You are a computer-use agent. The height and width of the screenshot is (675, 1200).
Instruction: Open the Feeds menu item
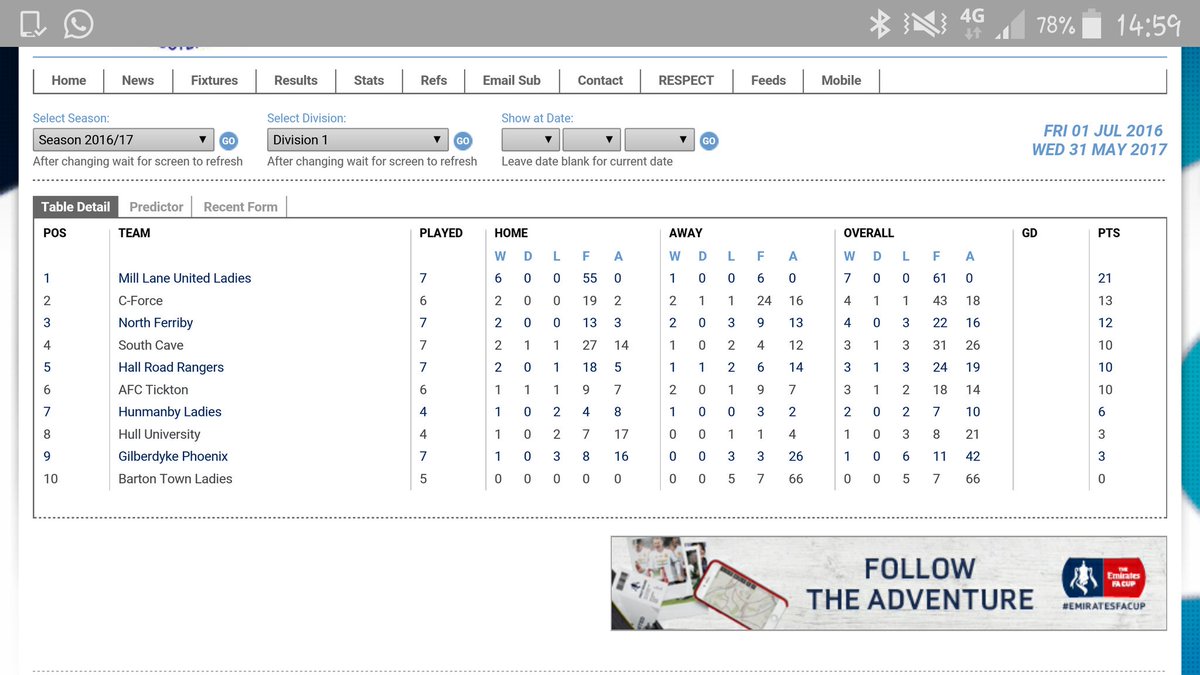pyautogui.click(x=768, y=80)
